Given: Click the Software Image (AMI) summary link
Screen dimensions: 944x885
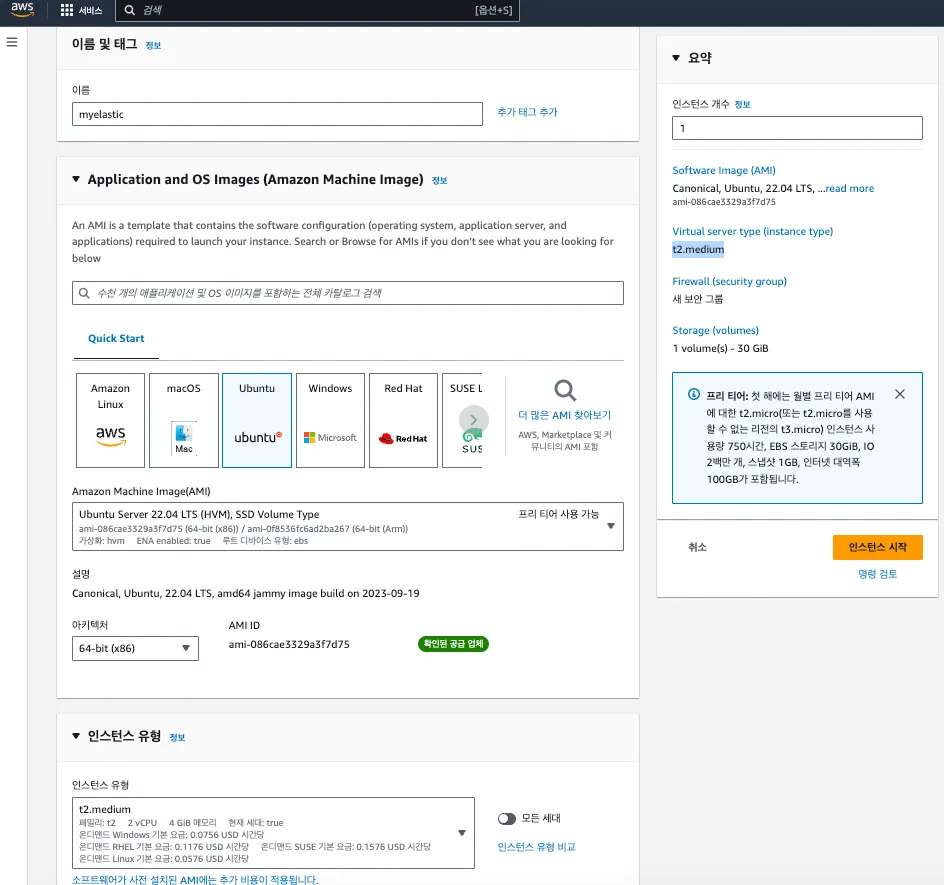Looking at the screenshot, I should [x=724, y=170].
